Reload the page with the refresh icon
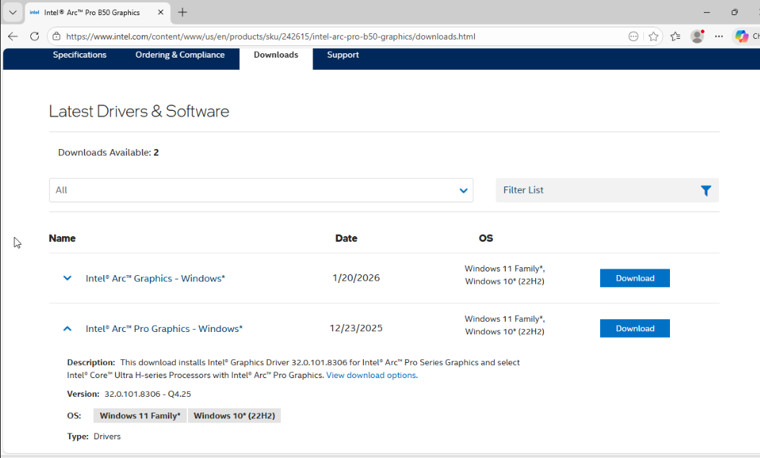The width and height of the screenshot is (760, 458). tap(34, 36)
